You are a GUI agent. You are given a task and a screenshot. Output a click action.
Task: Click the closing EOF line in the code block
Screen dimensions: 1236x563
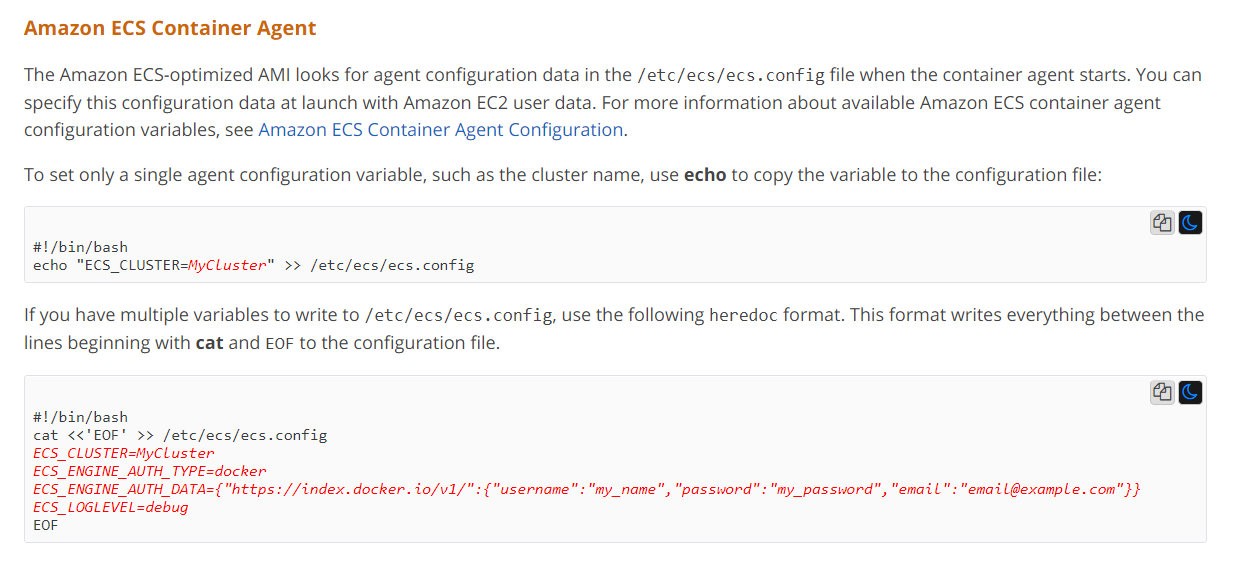pyautogui.click(x=46, y=525)
